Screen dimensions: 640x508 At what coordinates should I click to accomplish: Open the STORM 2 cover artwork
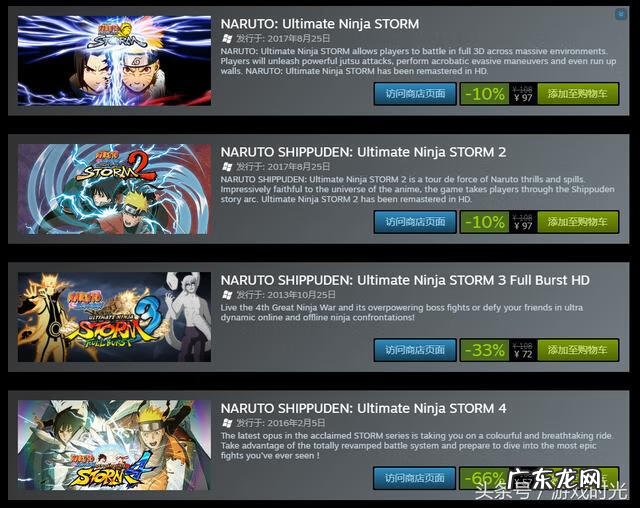pyautogui.click(x=114, y=189)
